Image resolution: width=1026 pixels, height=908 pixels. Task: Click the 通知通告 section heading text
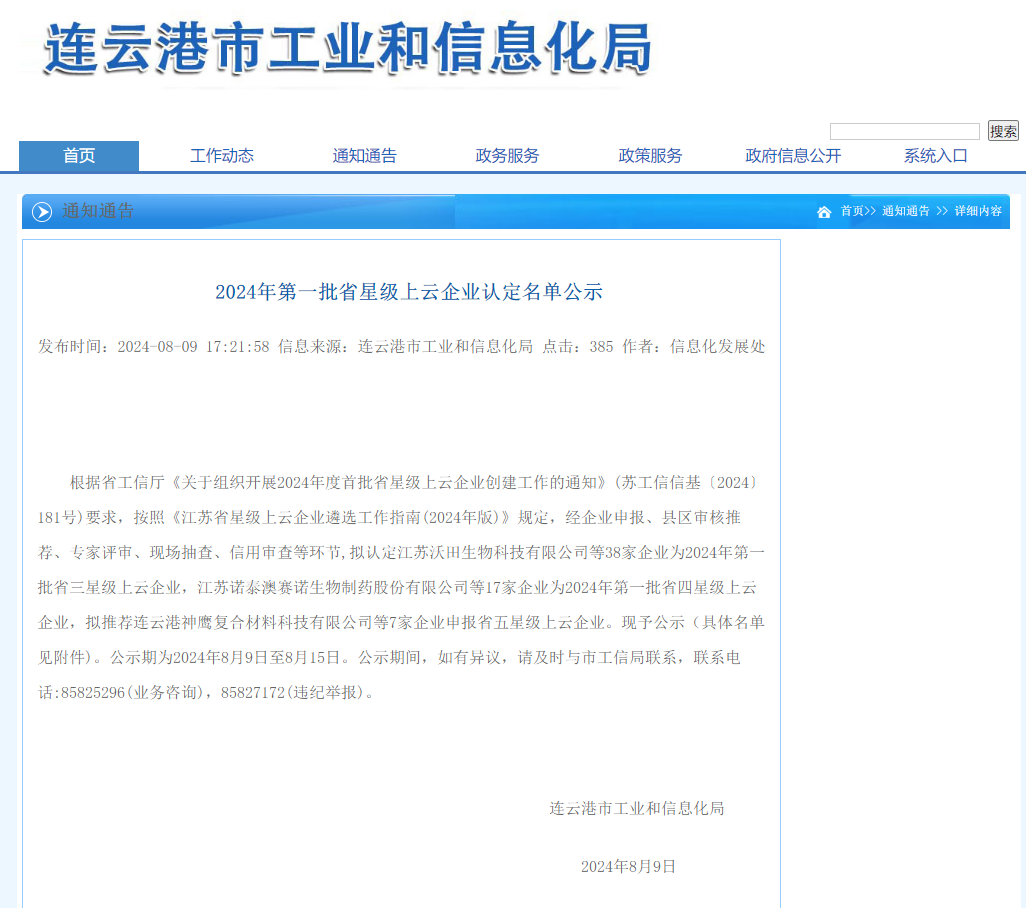click(x=98, y=211)
